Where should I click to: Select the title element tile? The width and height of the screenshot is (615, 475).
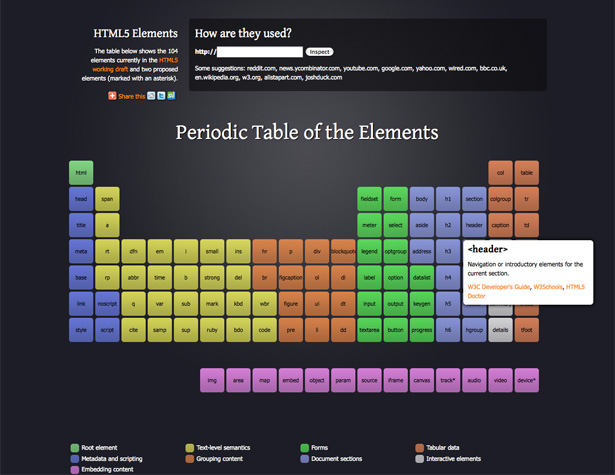point(81,225)
